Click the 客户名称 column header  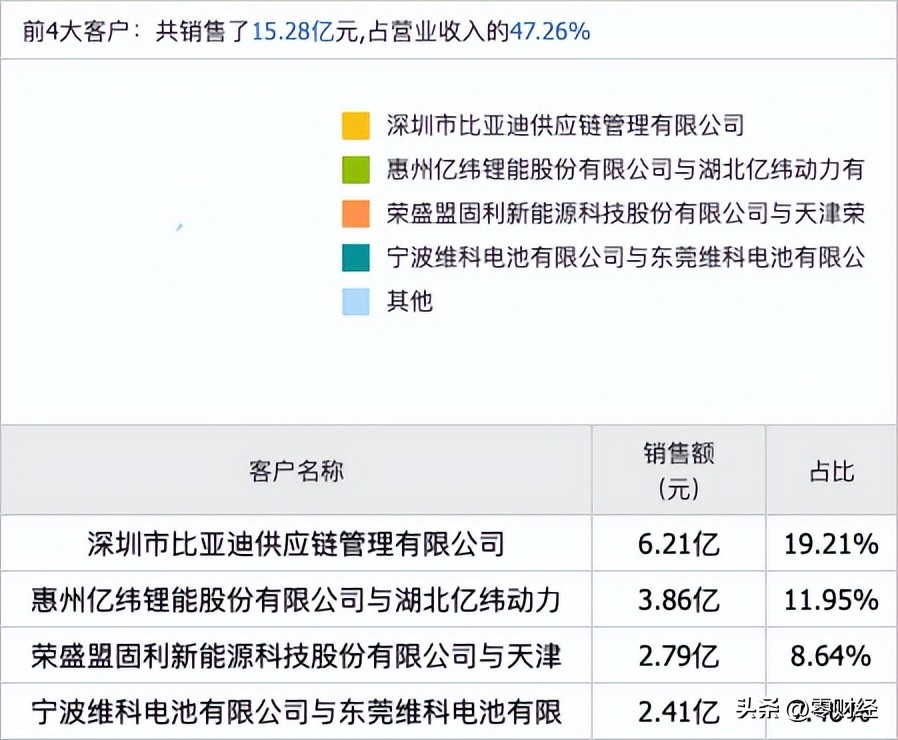pyautogui.click(x=295, y=470)
